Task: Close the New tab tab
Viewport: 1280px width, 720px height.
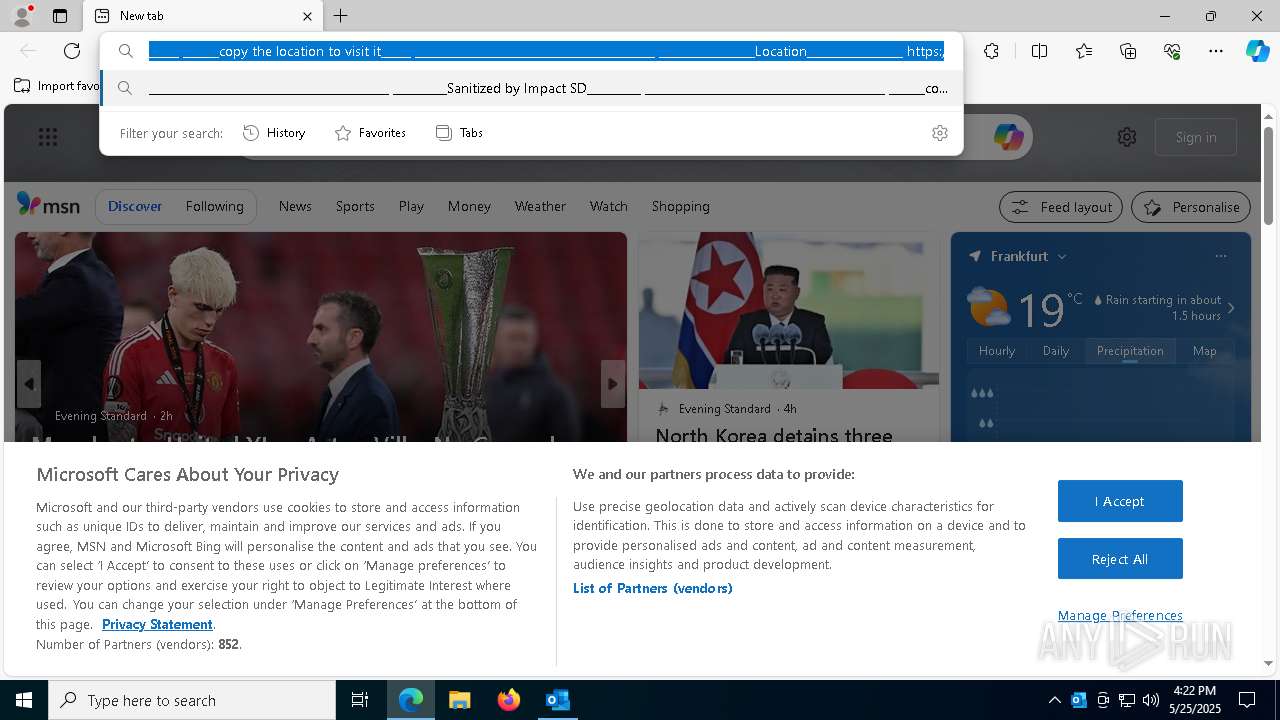Action: [307, 16]
